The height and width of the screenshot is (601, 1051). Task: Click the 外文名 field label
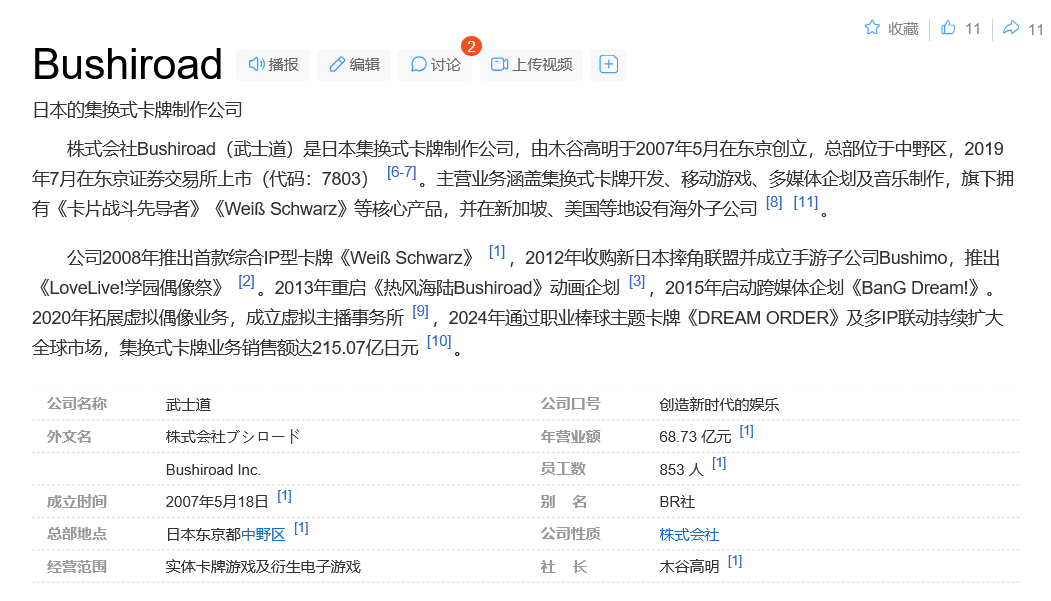[x=69, y=437]
